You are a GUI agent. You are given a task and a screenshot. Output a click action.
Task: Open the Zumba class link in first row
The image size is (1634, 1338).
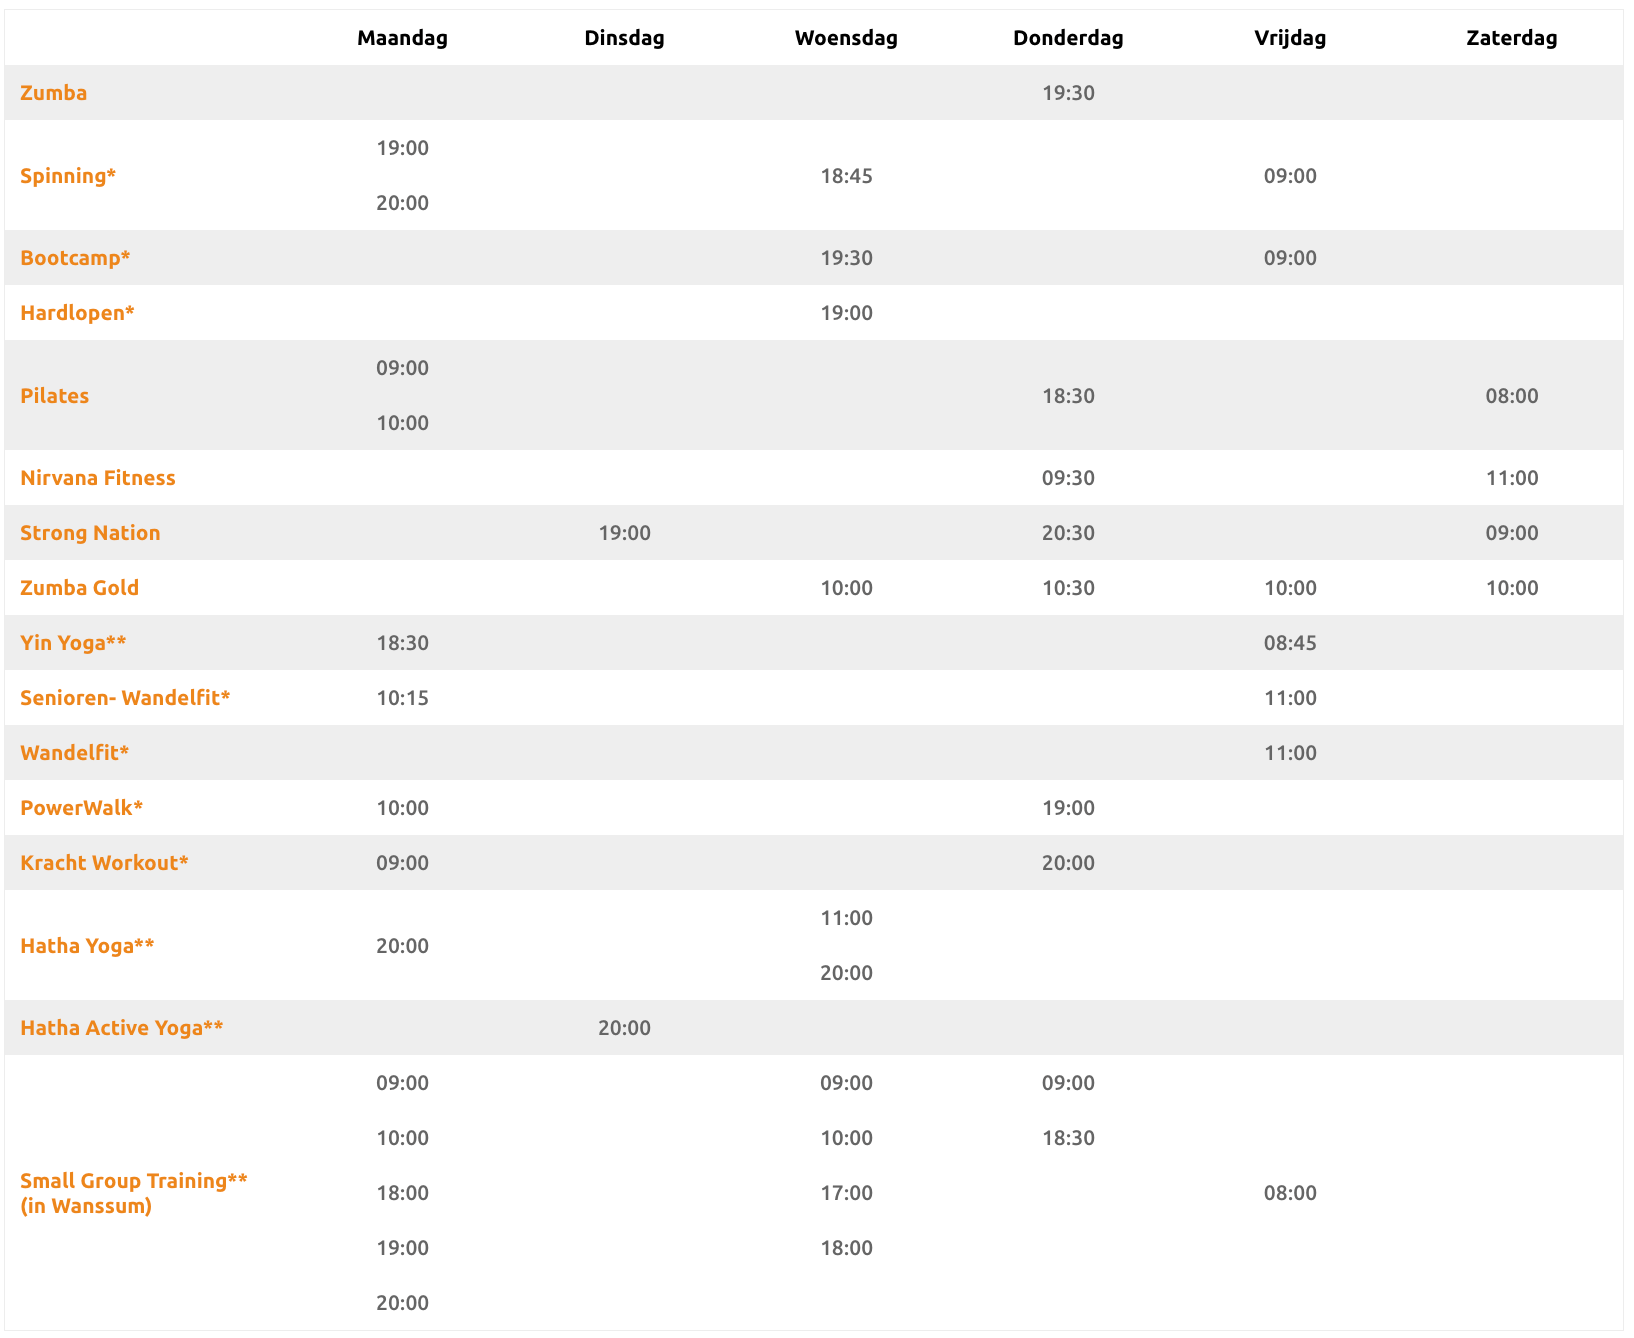54,93
